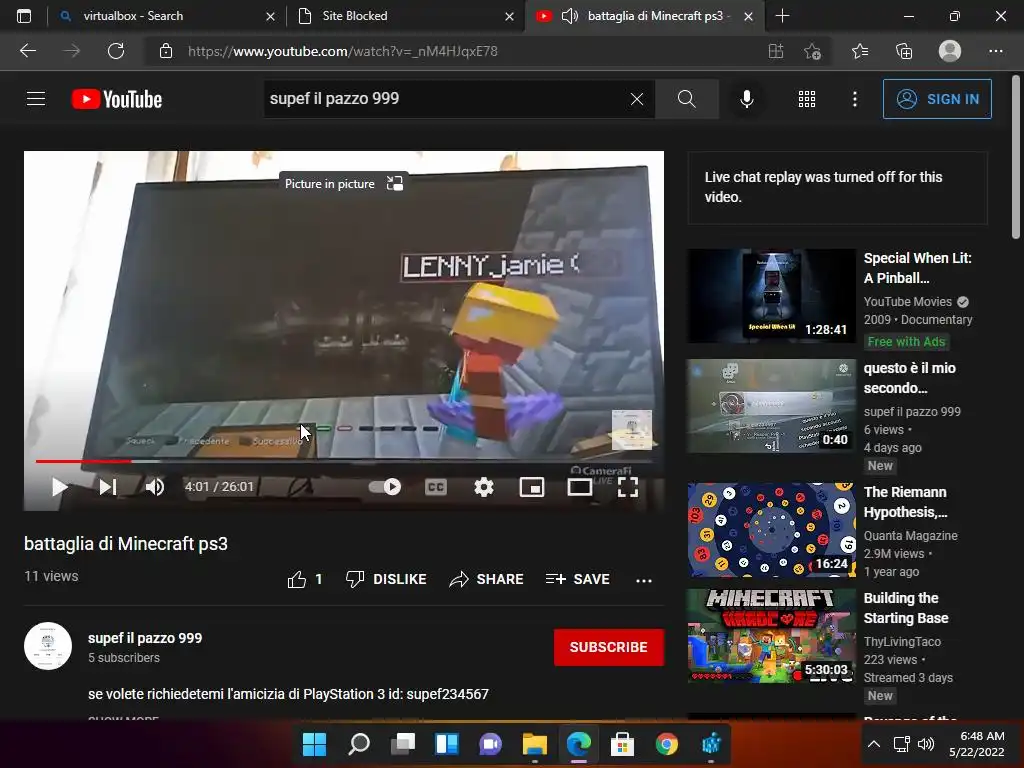Open The Riemann Hypothesis video thumbnail

pos(771,530)
